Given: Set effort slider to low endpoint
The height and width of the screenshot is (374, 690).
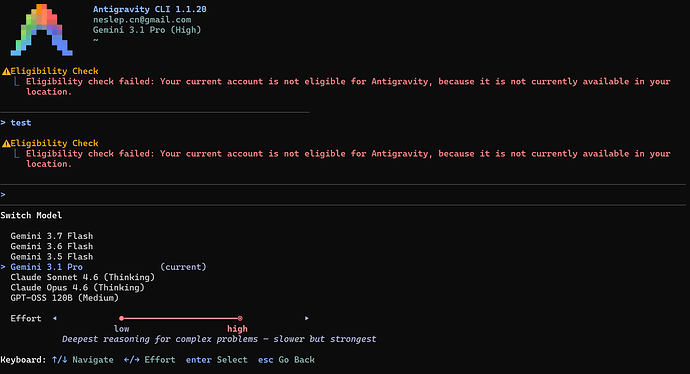Looking at the screenshot, I should pyautogui.click(x=121, y=318).
